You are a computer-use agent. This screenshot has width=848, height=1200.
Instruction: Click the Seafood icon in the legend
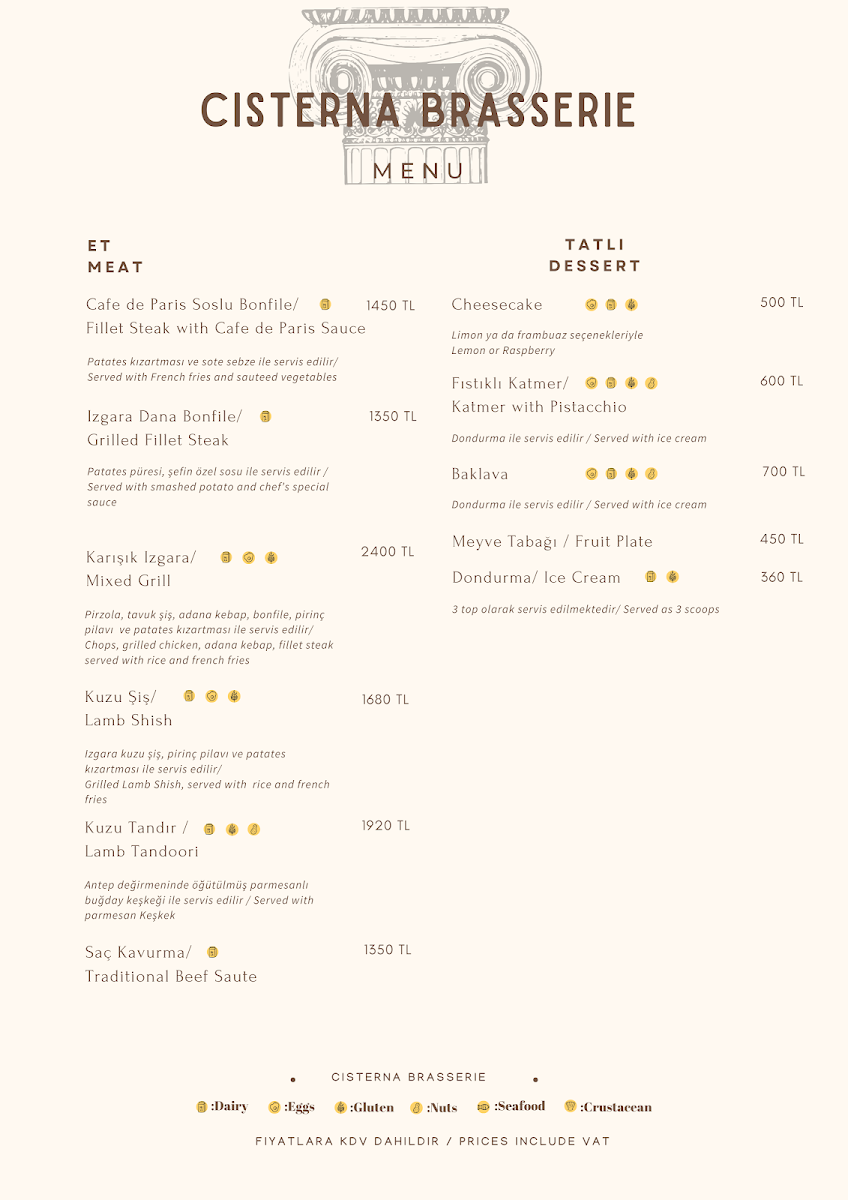point(484,1107)
